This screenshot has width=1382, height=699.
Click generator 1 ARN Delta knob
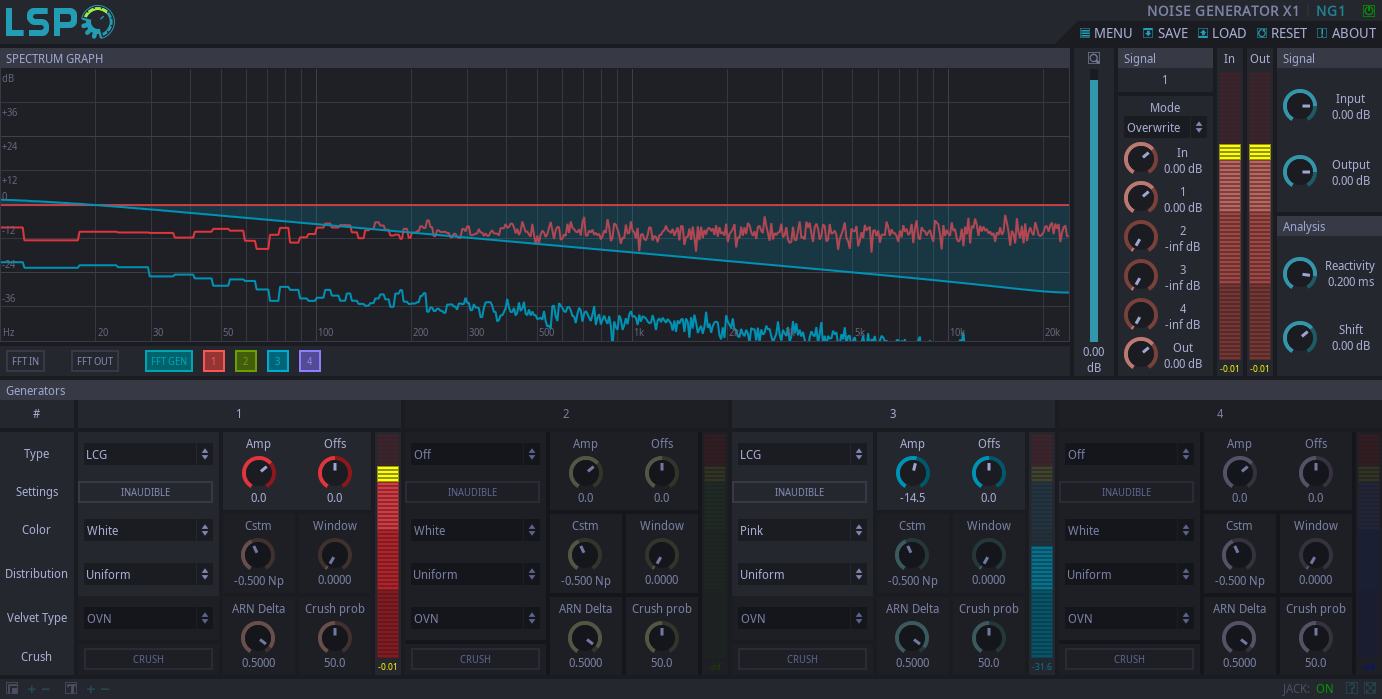(x=258, y=637)
